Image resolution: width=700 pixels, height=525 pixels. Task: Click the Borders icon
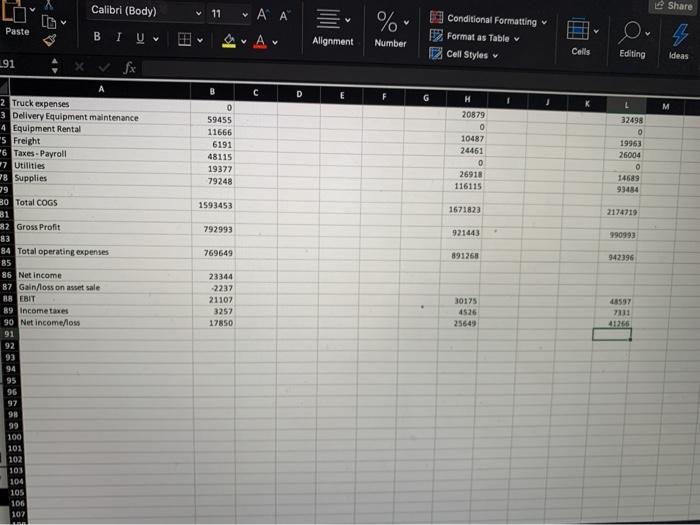184,39
